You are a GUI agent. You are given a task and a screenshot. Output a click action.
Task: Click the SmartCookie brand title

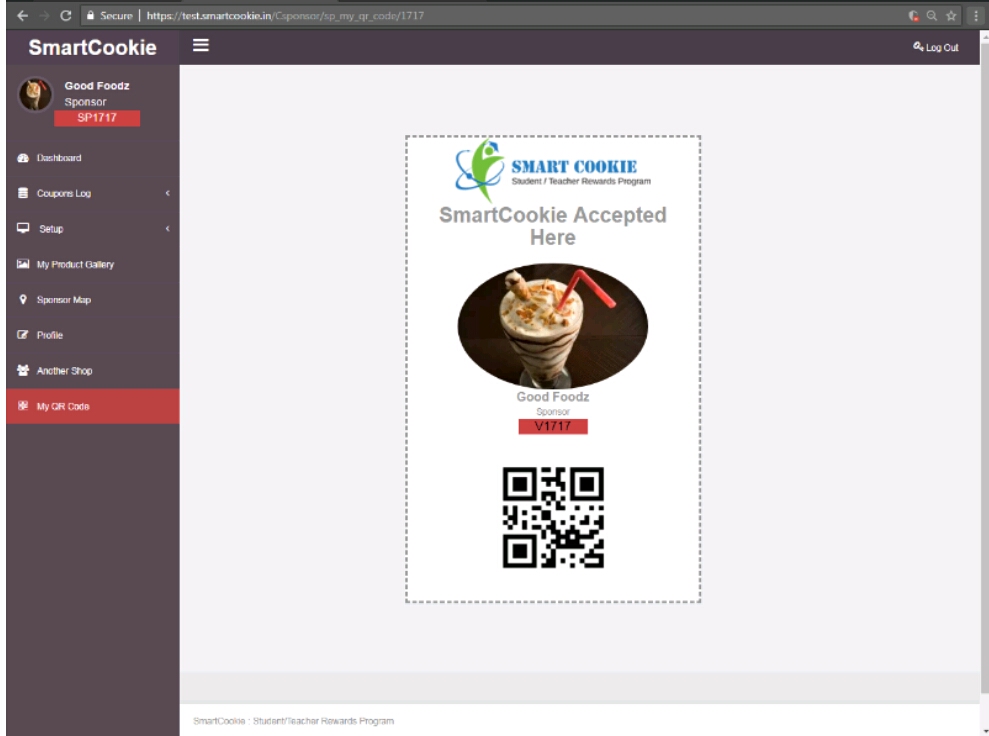click(92, 47)
